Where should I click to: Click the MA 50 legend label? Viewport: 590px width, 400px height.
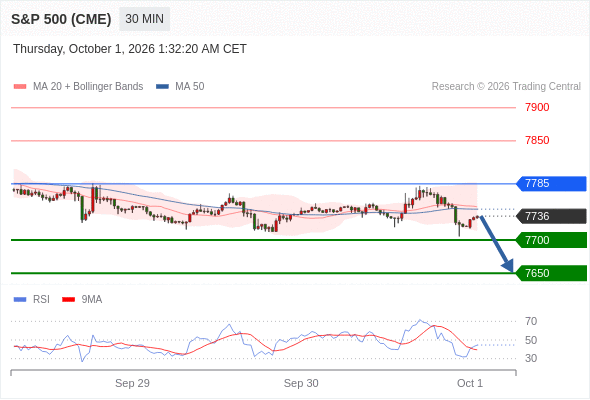(190, 87)
